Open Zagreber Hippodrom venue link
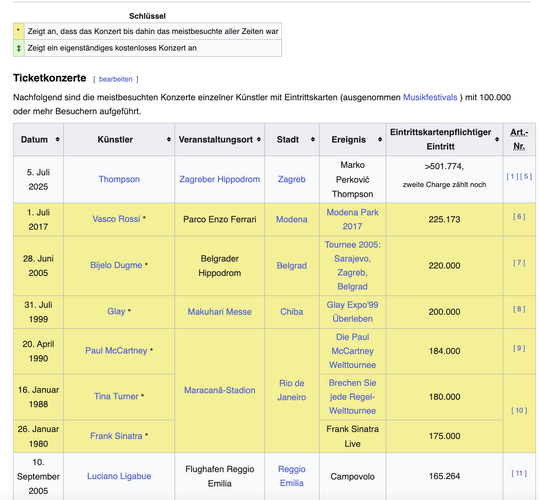 click(220, 179)
